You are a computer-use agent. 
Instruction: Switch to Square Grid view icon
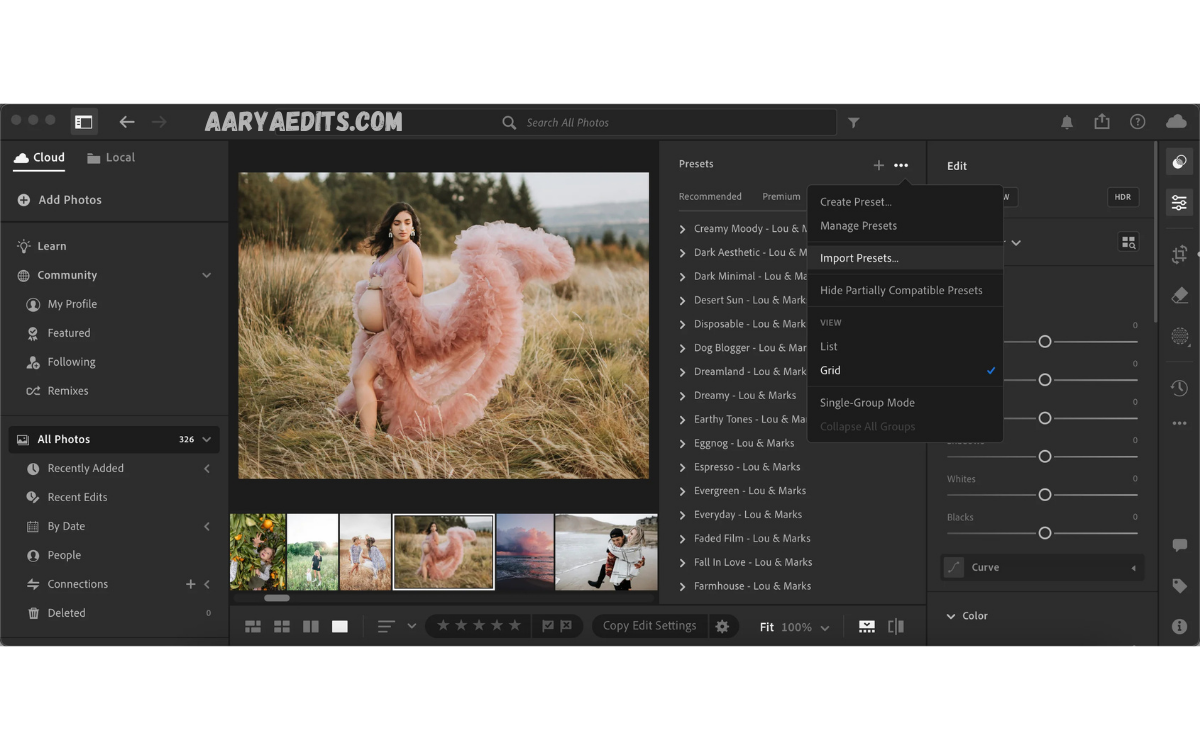tap(282, 626)
